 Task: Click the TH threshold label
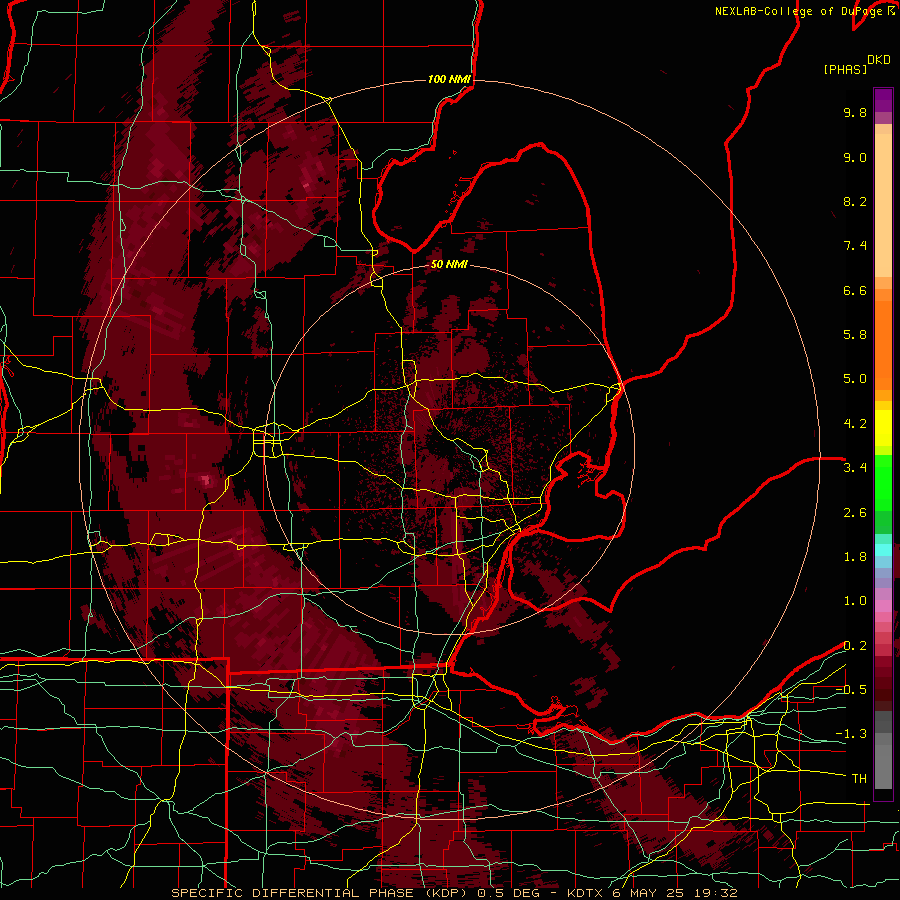(x=859, y=779)
